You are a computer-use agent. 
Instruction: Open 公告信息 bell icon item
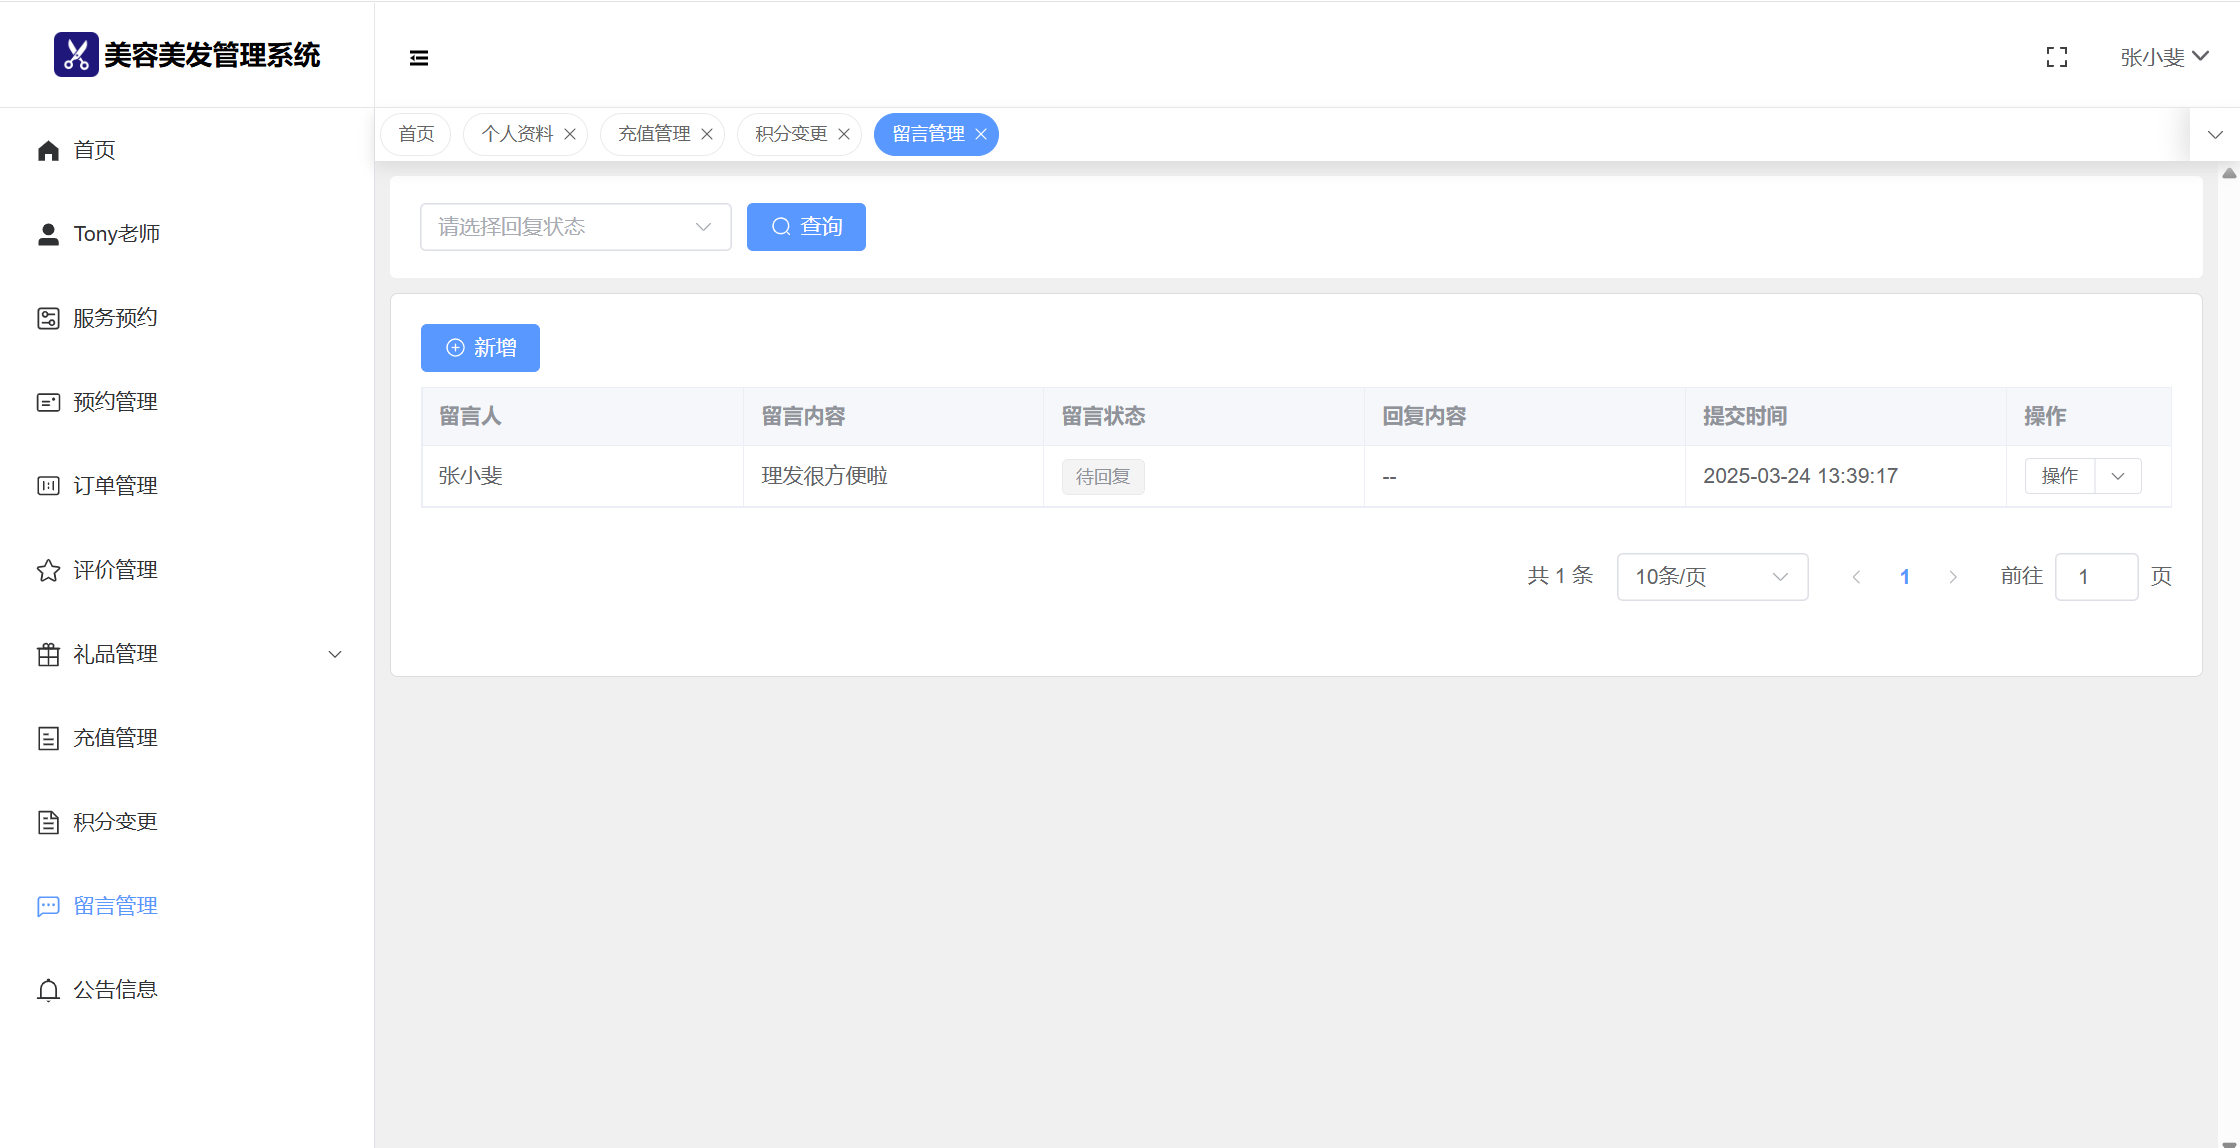[48, 990]
